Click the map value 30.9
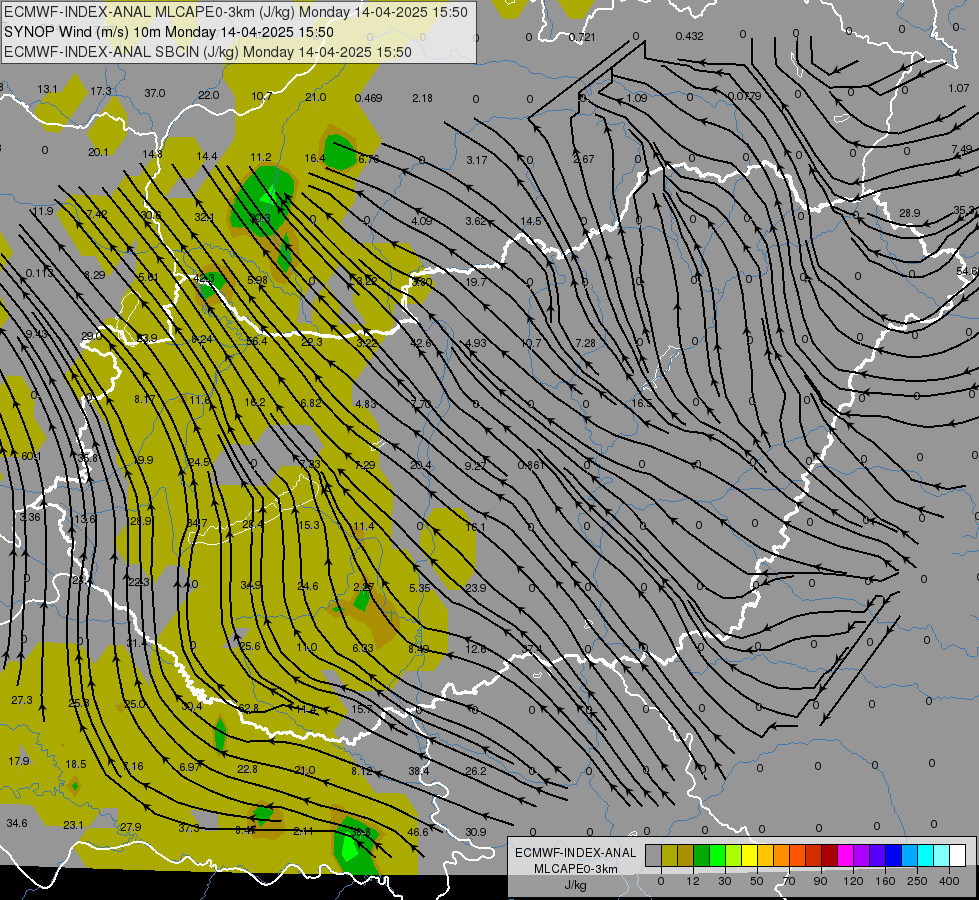This screenshot has height=900, width=979. [x=476, y=832]
